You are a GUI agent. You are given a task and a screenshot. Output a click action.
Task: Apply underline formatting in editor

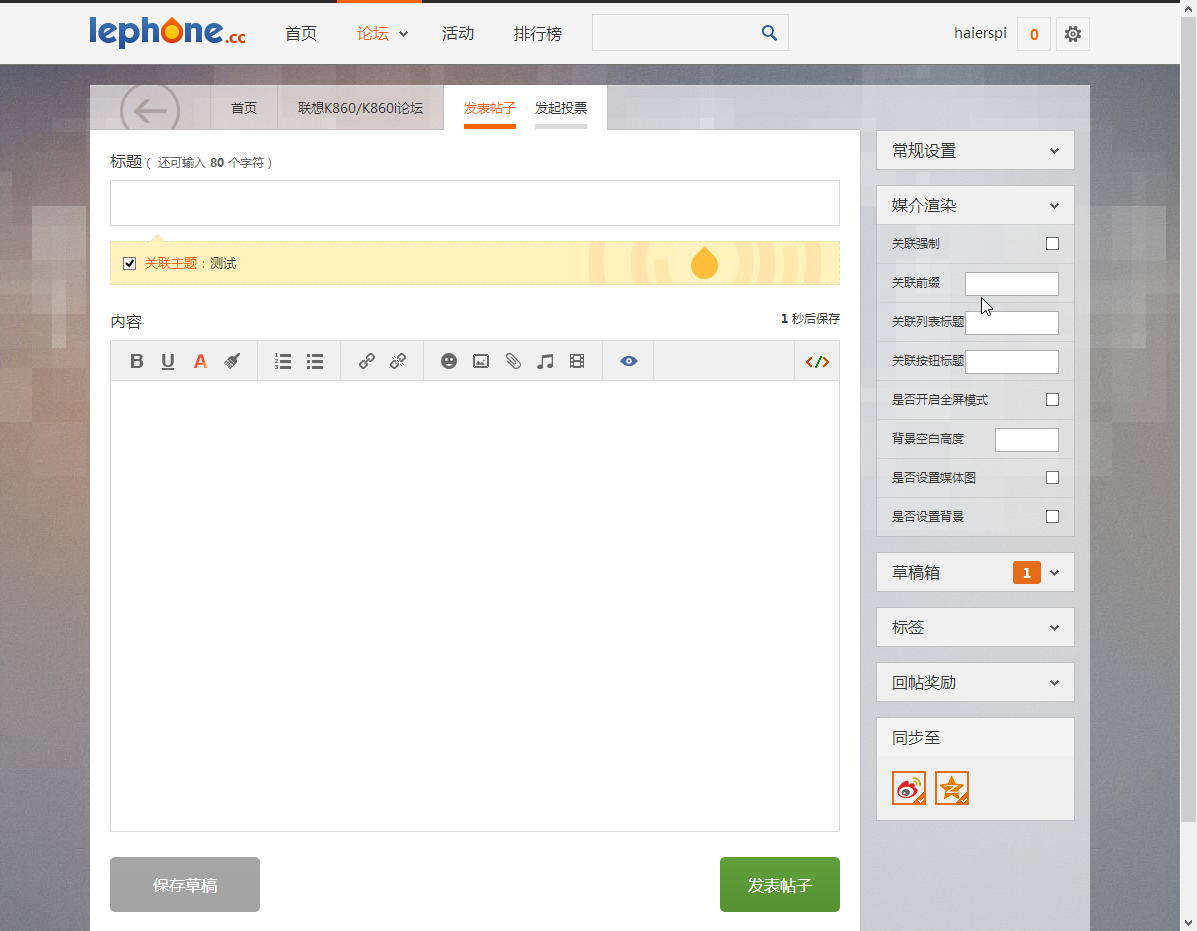point(168,362)
